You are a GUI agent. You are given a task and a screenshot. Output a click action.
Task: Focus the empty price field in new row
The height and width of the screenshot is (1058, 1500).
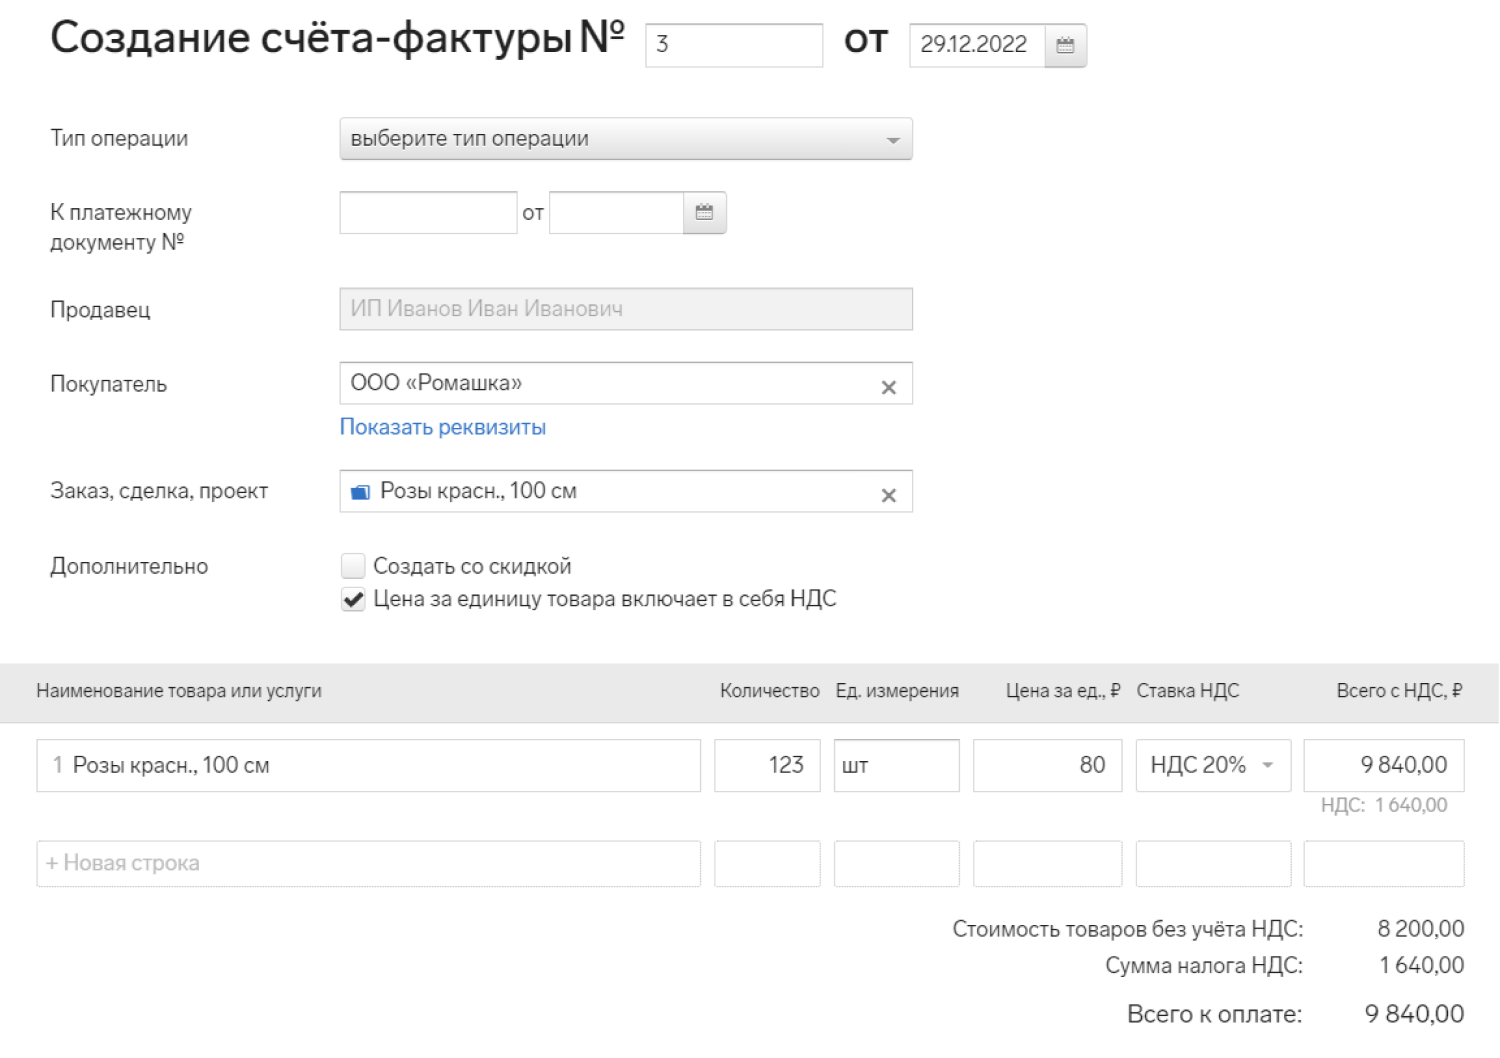pos(1047,864)
